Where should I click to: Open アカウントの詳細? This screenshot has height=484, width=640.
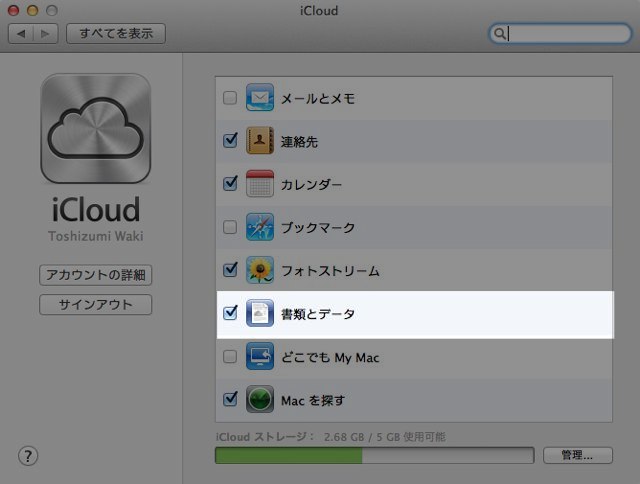click(x=96, y=275)
